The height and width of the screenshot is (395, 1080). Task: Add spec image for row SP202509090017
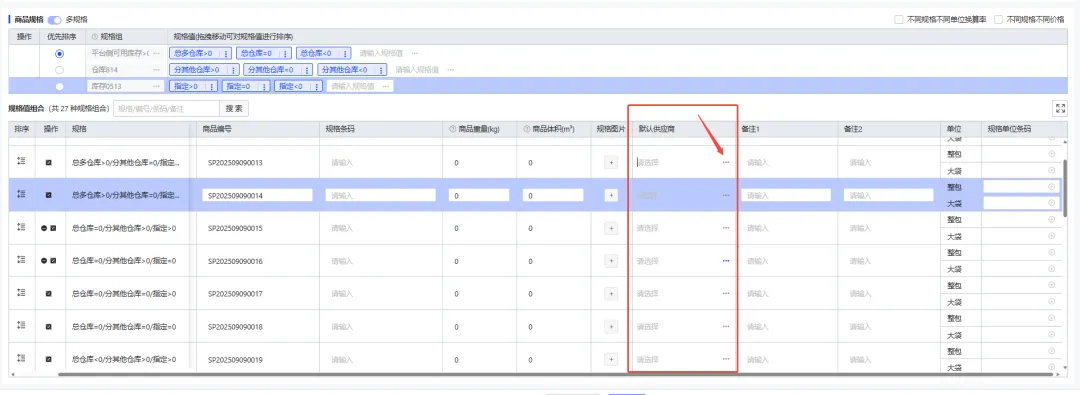(x=610, y=294)
